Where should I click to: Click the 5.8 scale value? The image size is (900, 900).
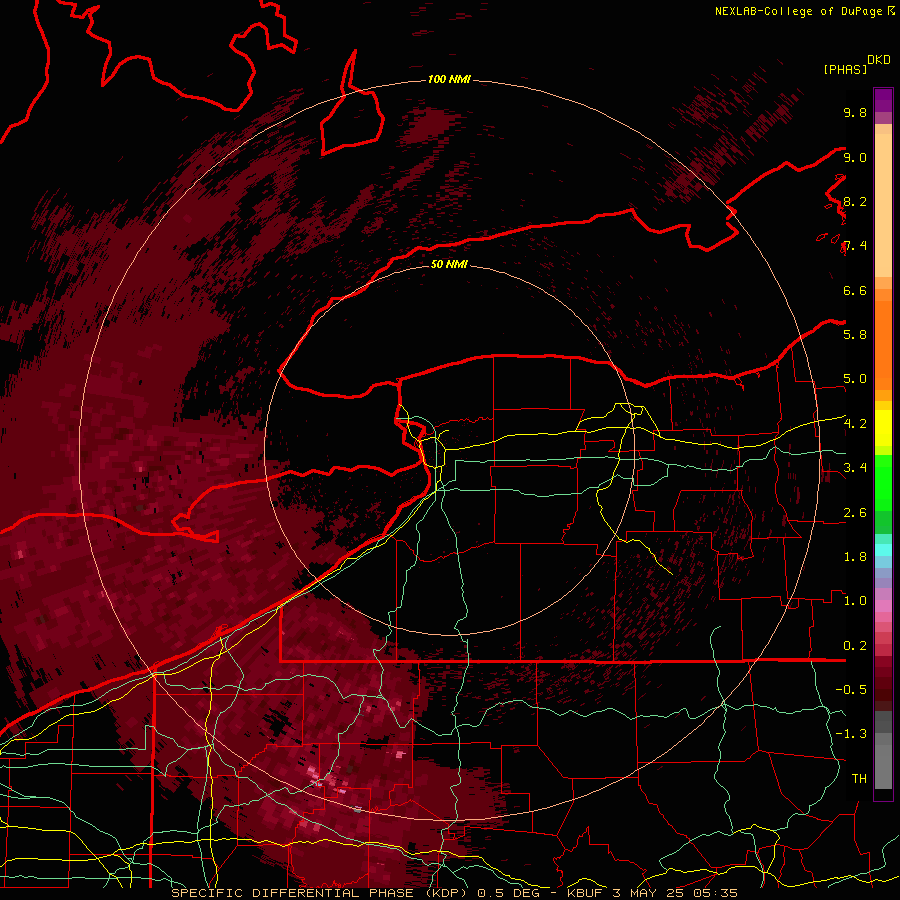point(855,335)
